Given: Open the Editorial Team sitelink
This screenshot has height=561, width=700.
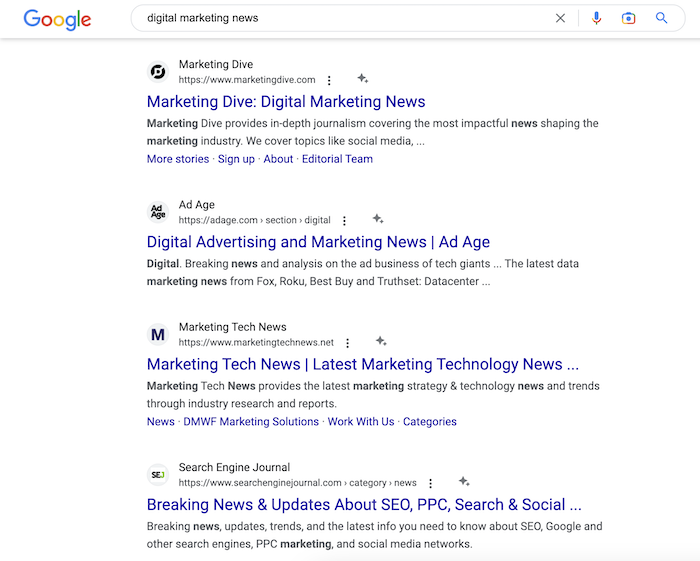Looking at the screenshot, I should [337, 159].
